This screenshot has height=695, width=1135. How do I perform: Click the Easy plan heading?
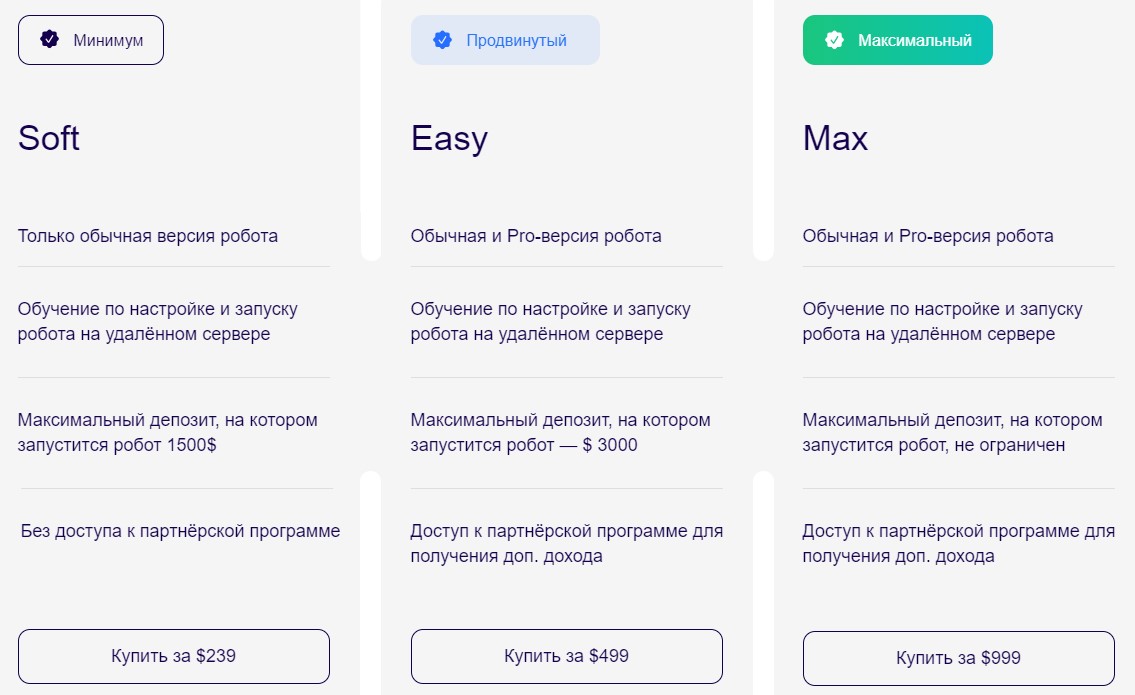point(449,138)
